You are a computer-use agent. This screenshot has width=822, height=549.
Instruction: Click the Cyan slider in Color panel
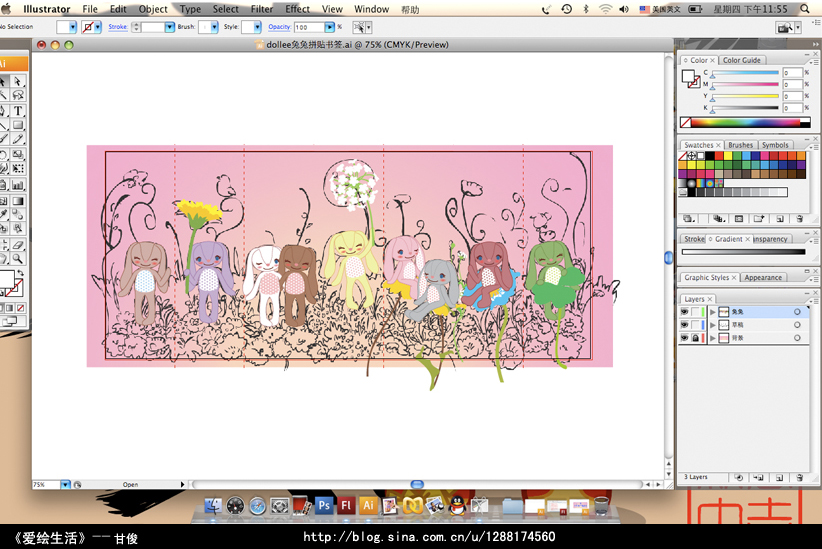point(745,73)
